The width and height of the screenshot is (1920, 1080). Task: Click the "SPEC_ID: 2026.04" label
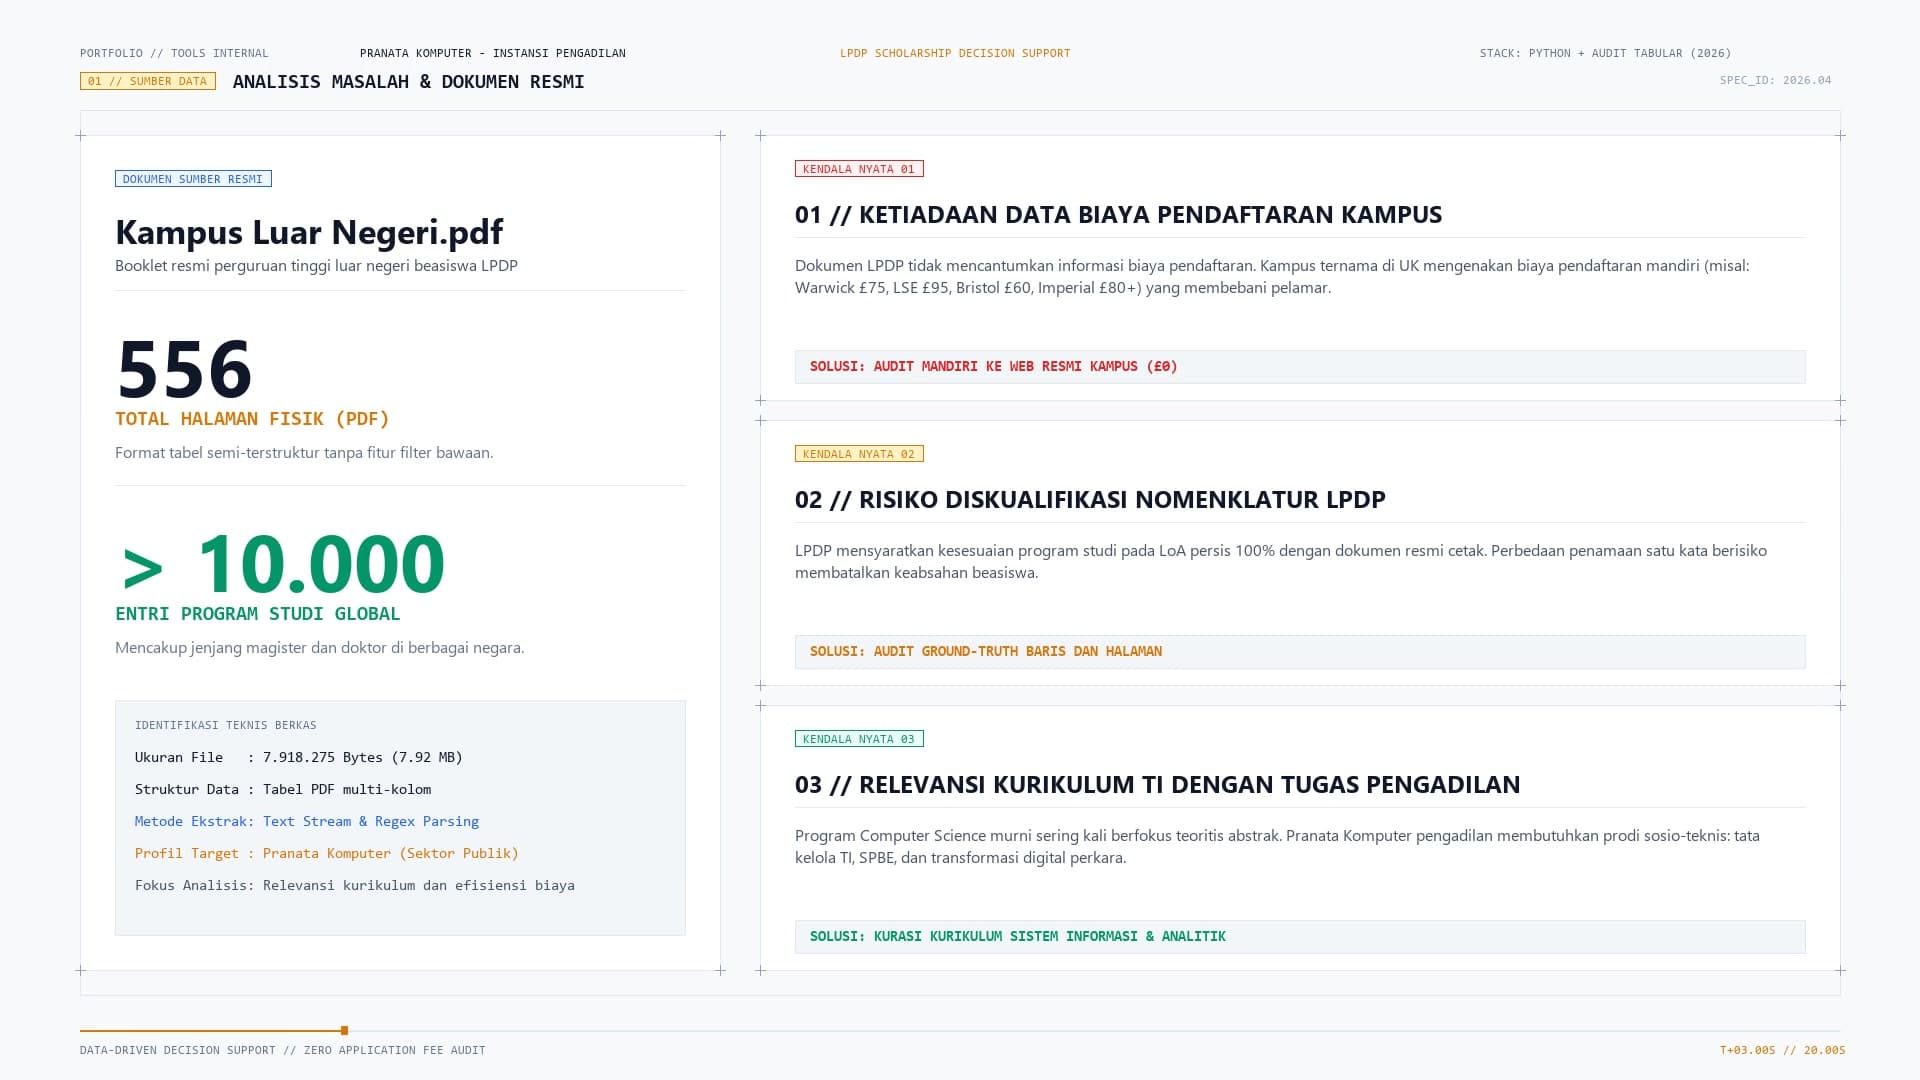1776,80
